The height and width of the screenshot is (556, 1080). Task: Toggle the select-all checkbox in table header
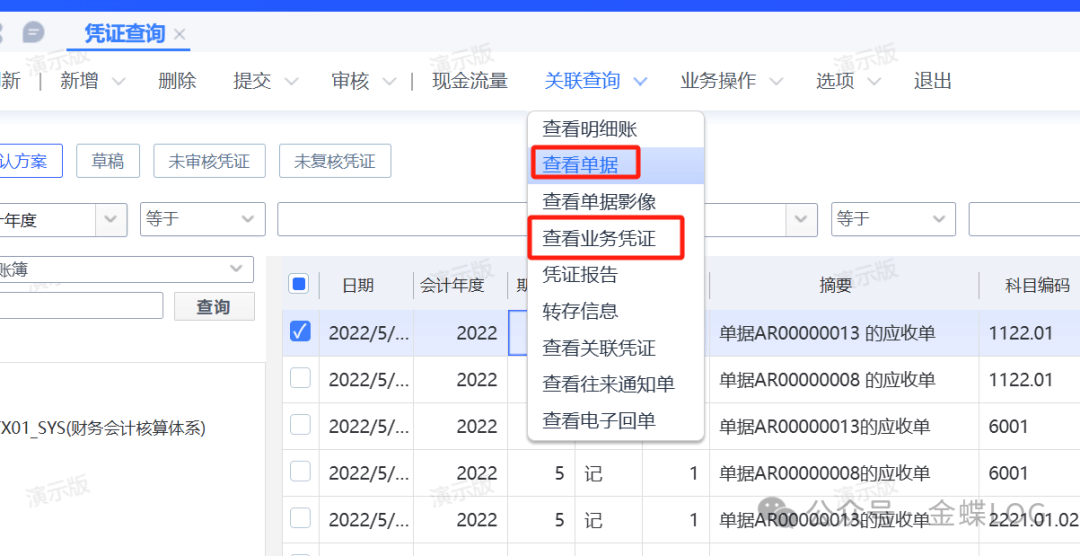298,284
